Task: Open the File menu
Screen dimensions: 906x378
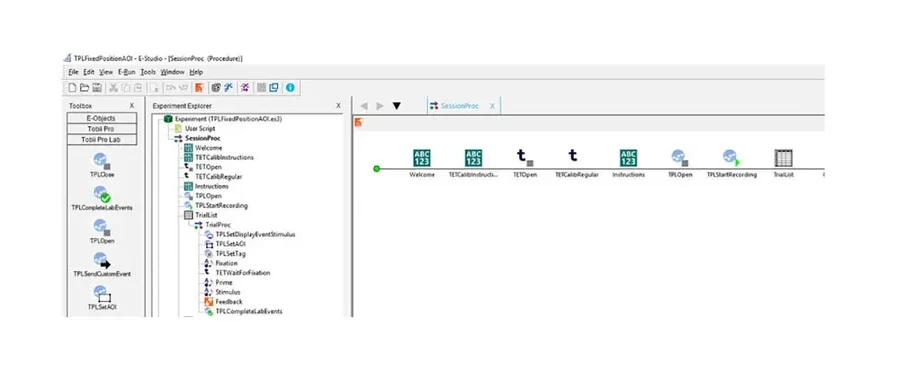Action: click(x=73, y=72)
